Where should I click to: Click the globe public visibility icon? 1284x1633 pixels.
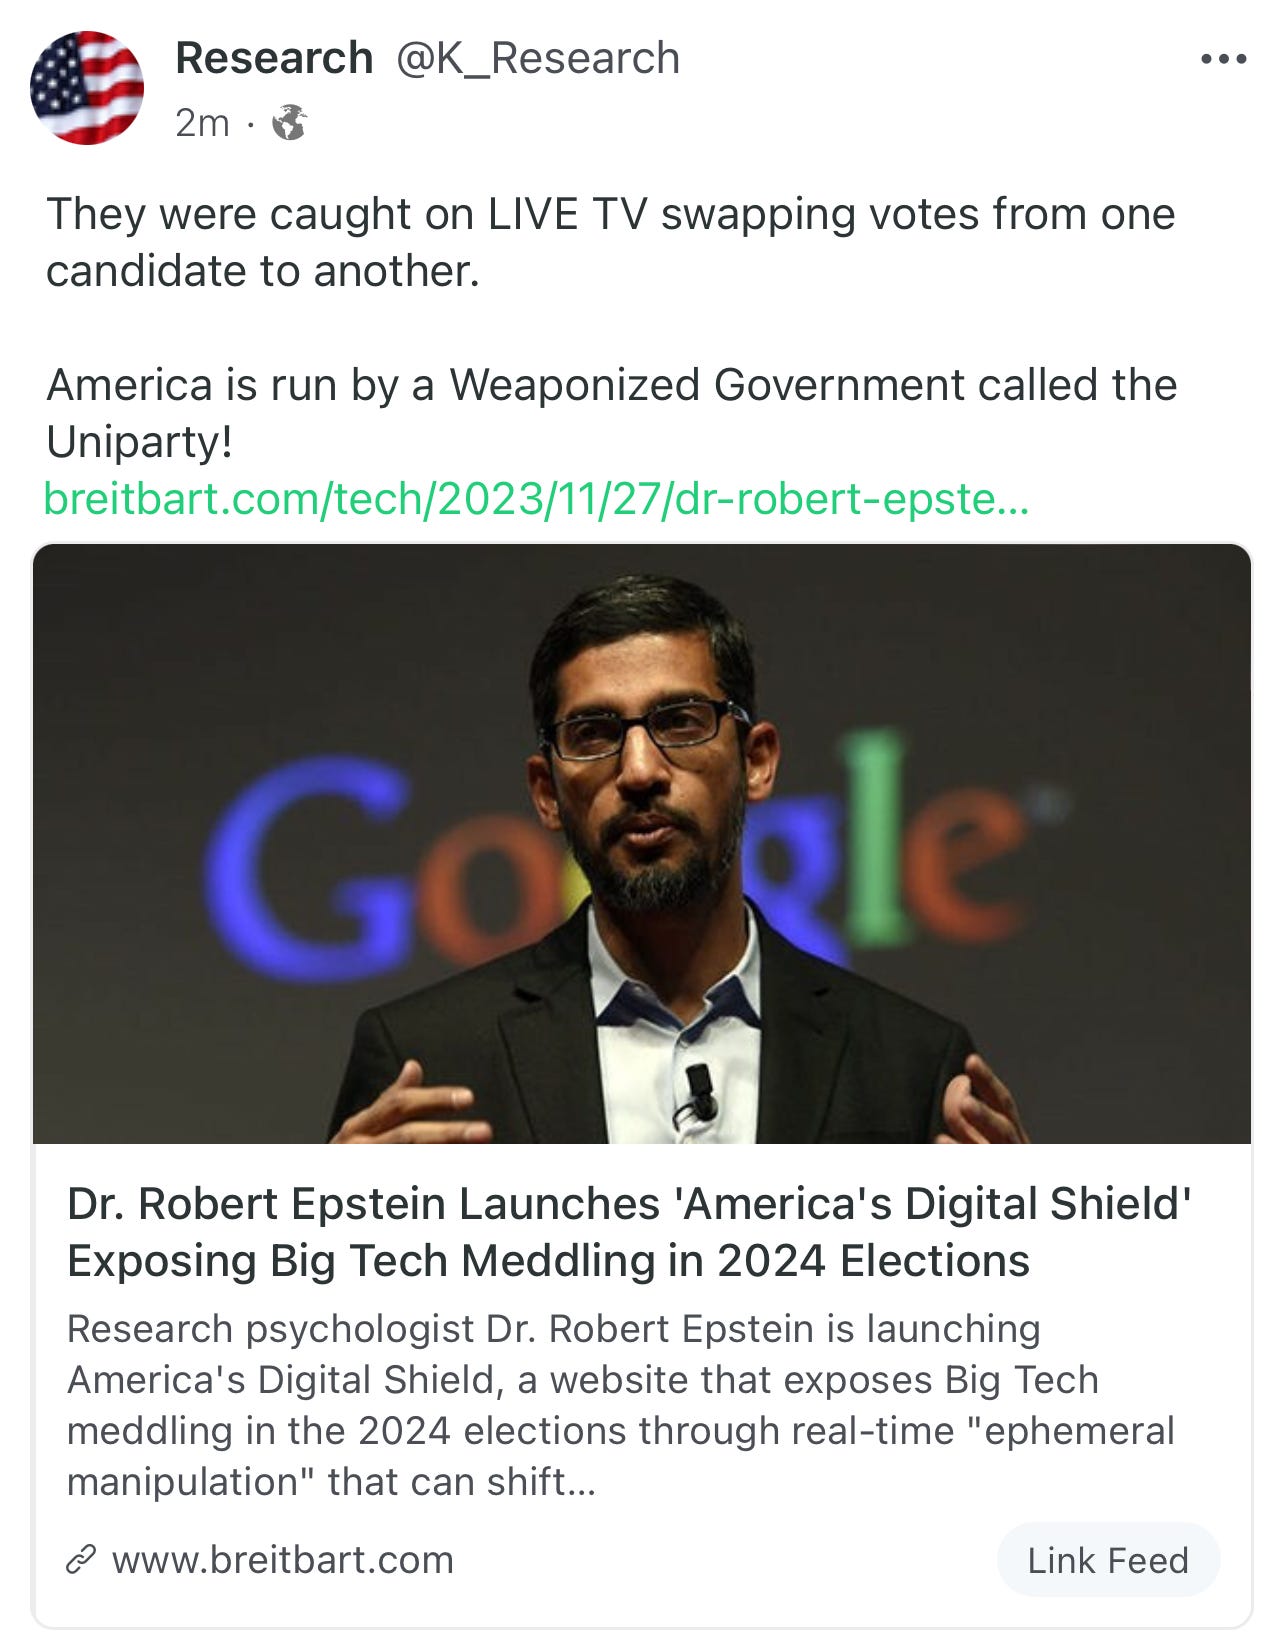click(289, 123)
